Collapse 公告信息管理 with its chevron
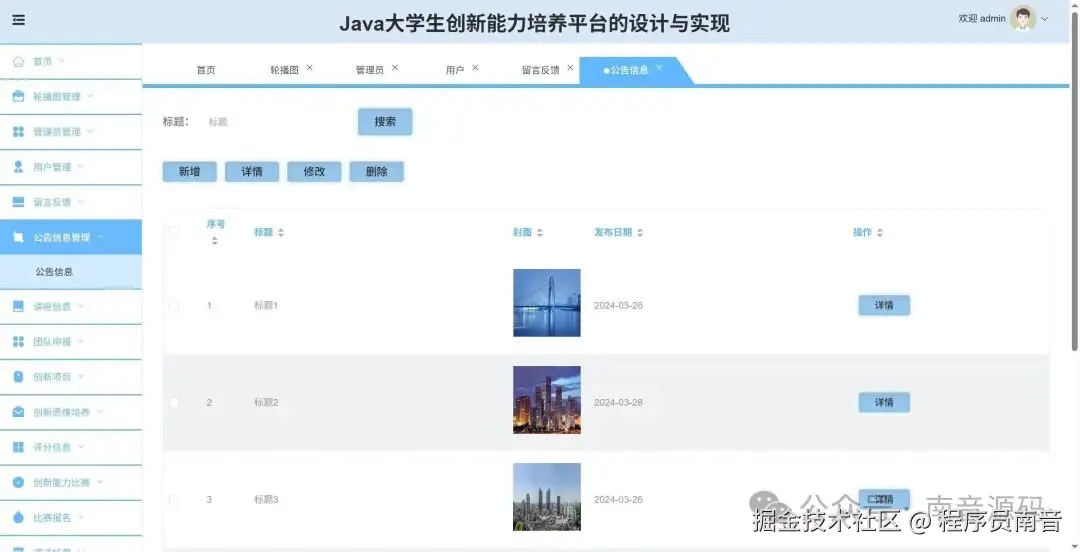The image size is (1080, 552). tap(100, 237)
